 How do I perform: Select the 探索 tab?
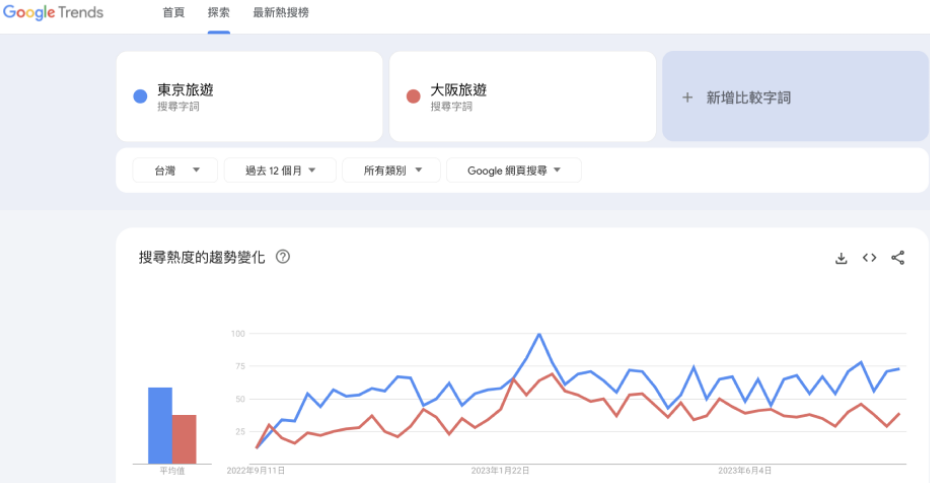(x=218, y=12)
